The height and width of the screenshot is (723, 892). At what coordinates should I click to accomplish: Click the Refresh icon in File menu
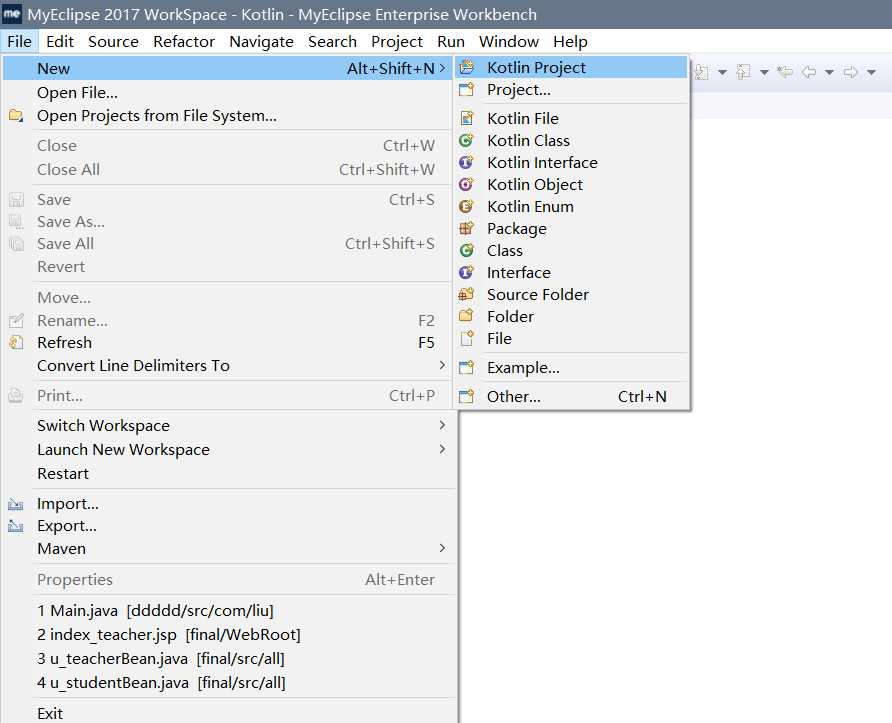(x=16, y=343)
